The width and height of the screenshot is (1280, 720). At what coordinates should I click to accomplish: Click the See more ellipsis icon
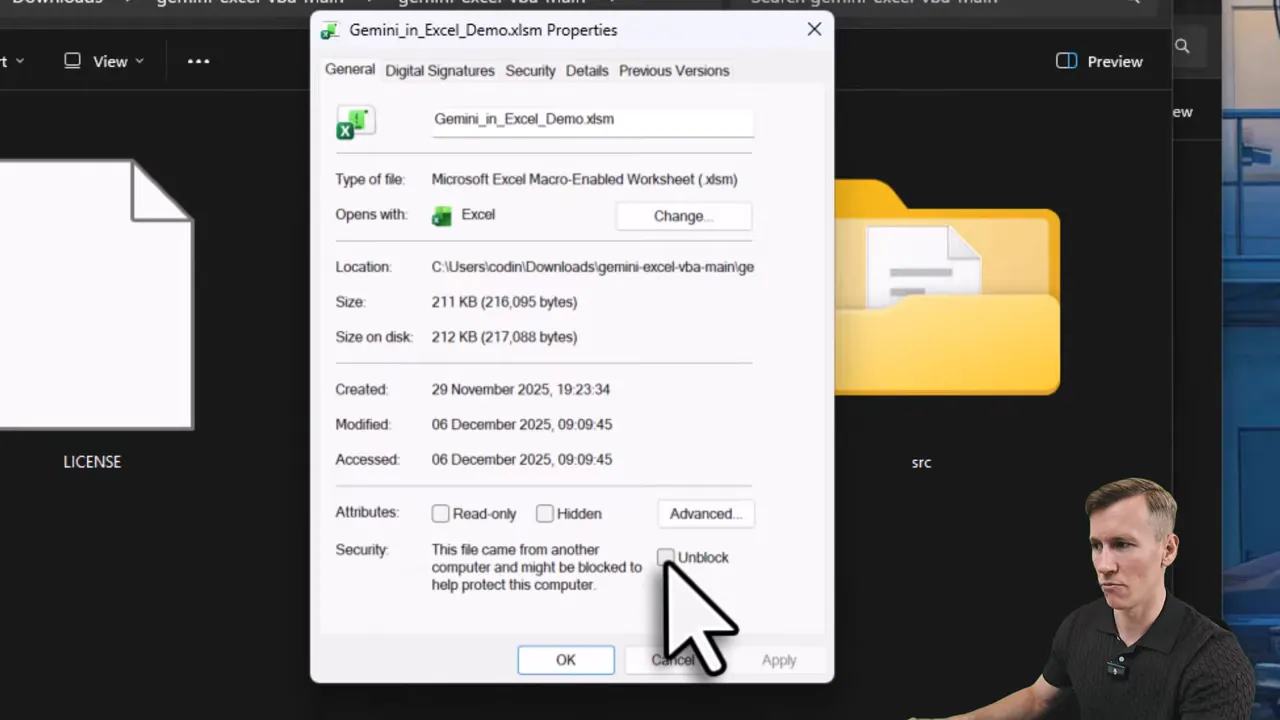click(197, 61)
